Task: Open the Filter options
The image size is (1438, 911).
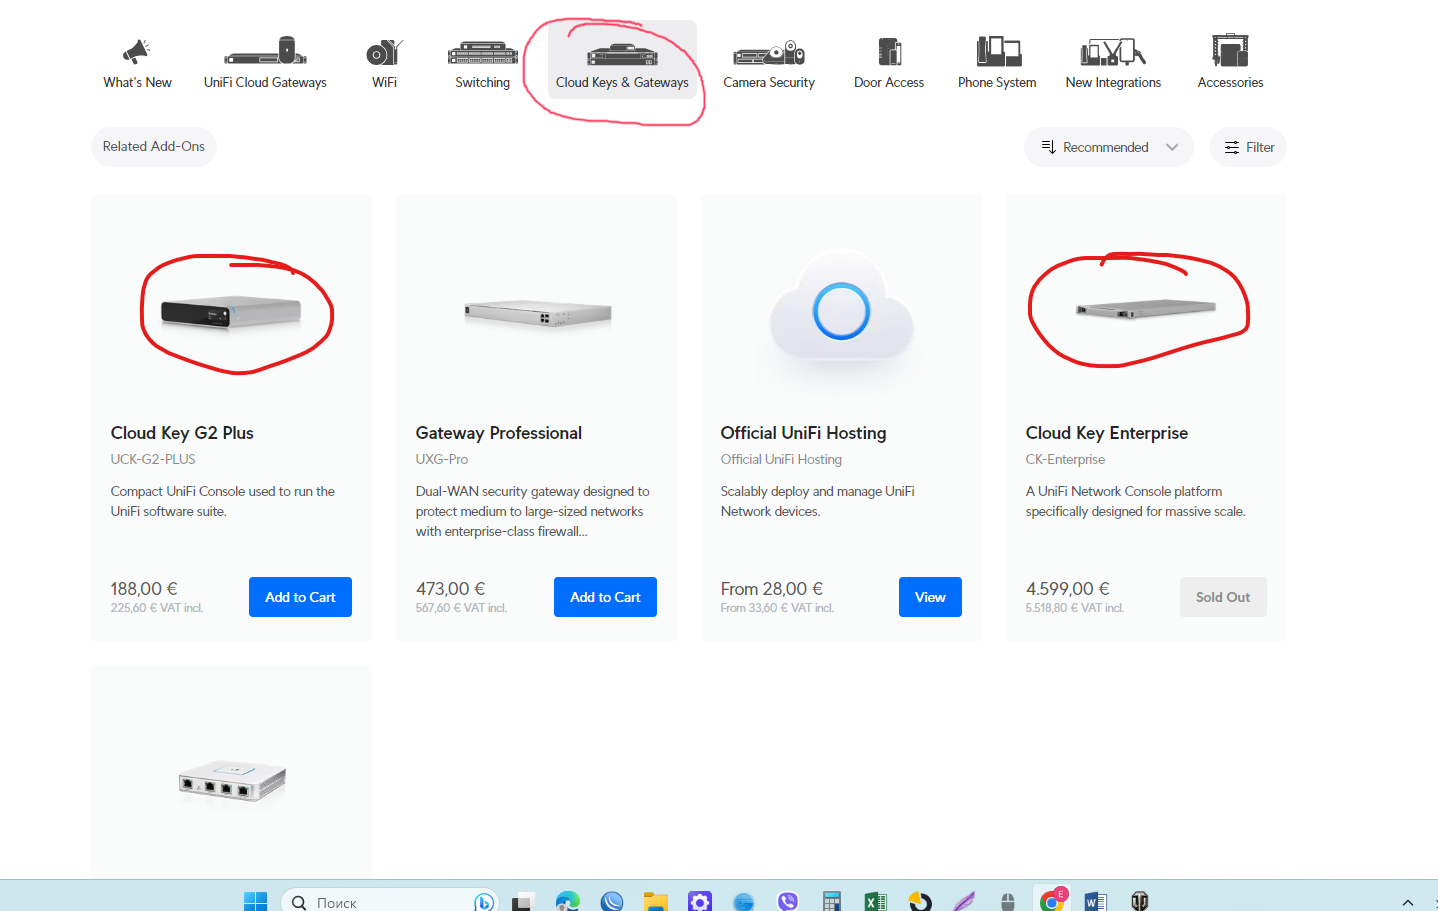Action: pyautogui.click(x=1248, y=147)
